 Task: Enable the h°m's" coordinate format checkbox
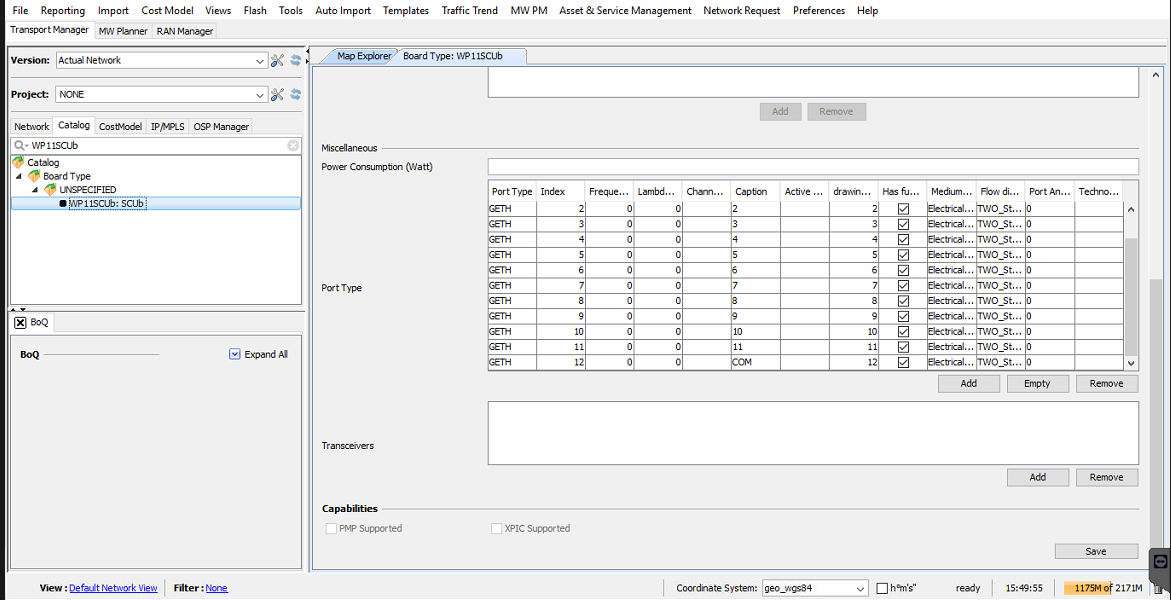pyautogui.click(x=883, y=588)
